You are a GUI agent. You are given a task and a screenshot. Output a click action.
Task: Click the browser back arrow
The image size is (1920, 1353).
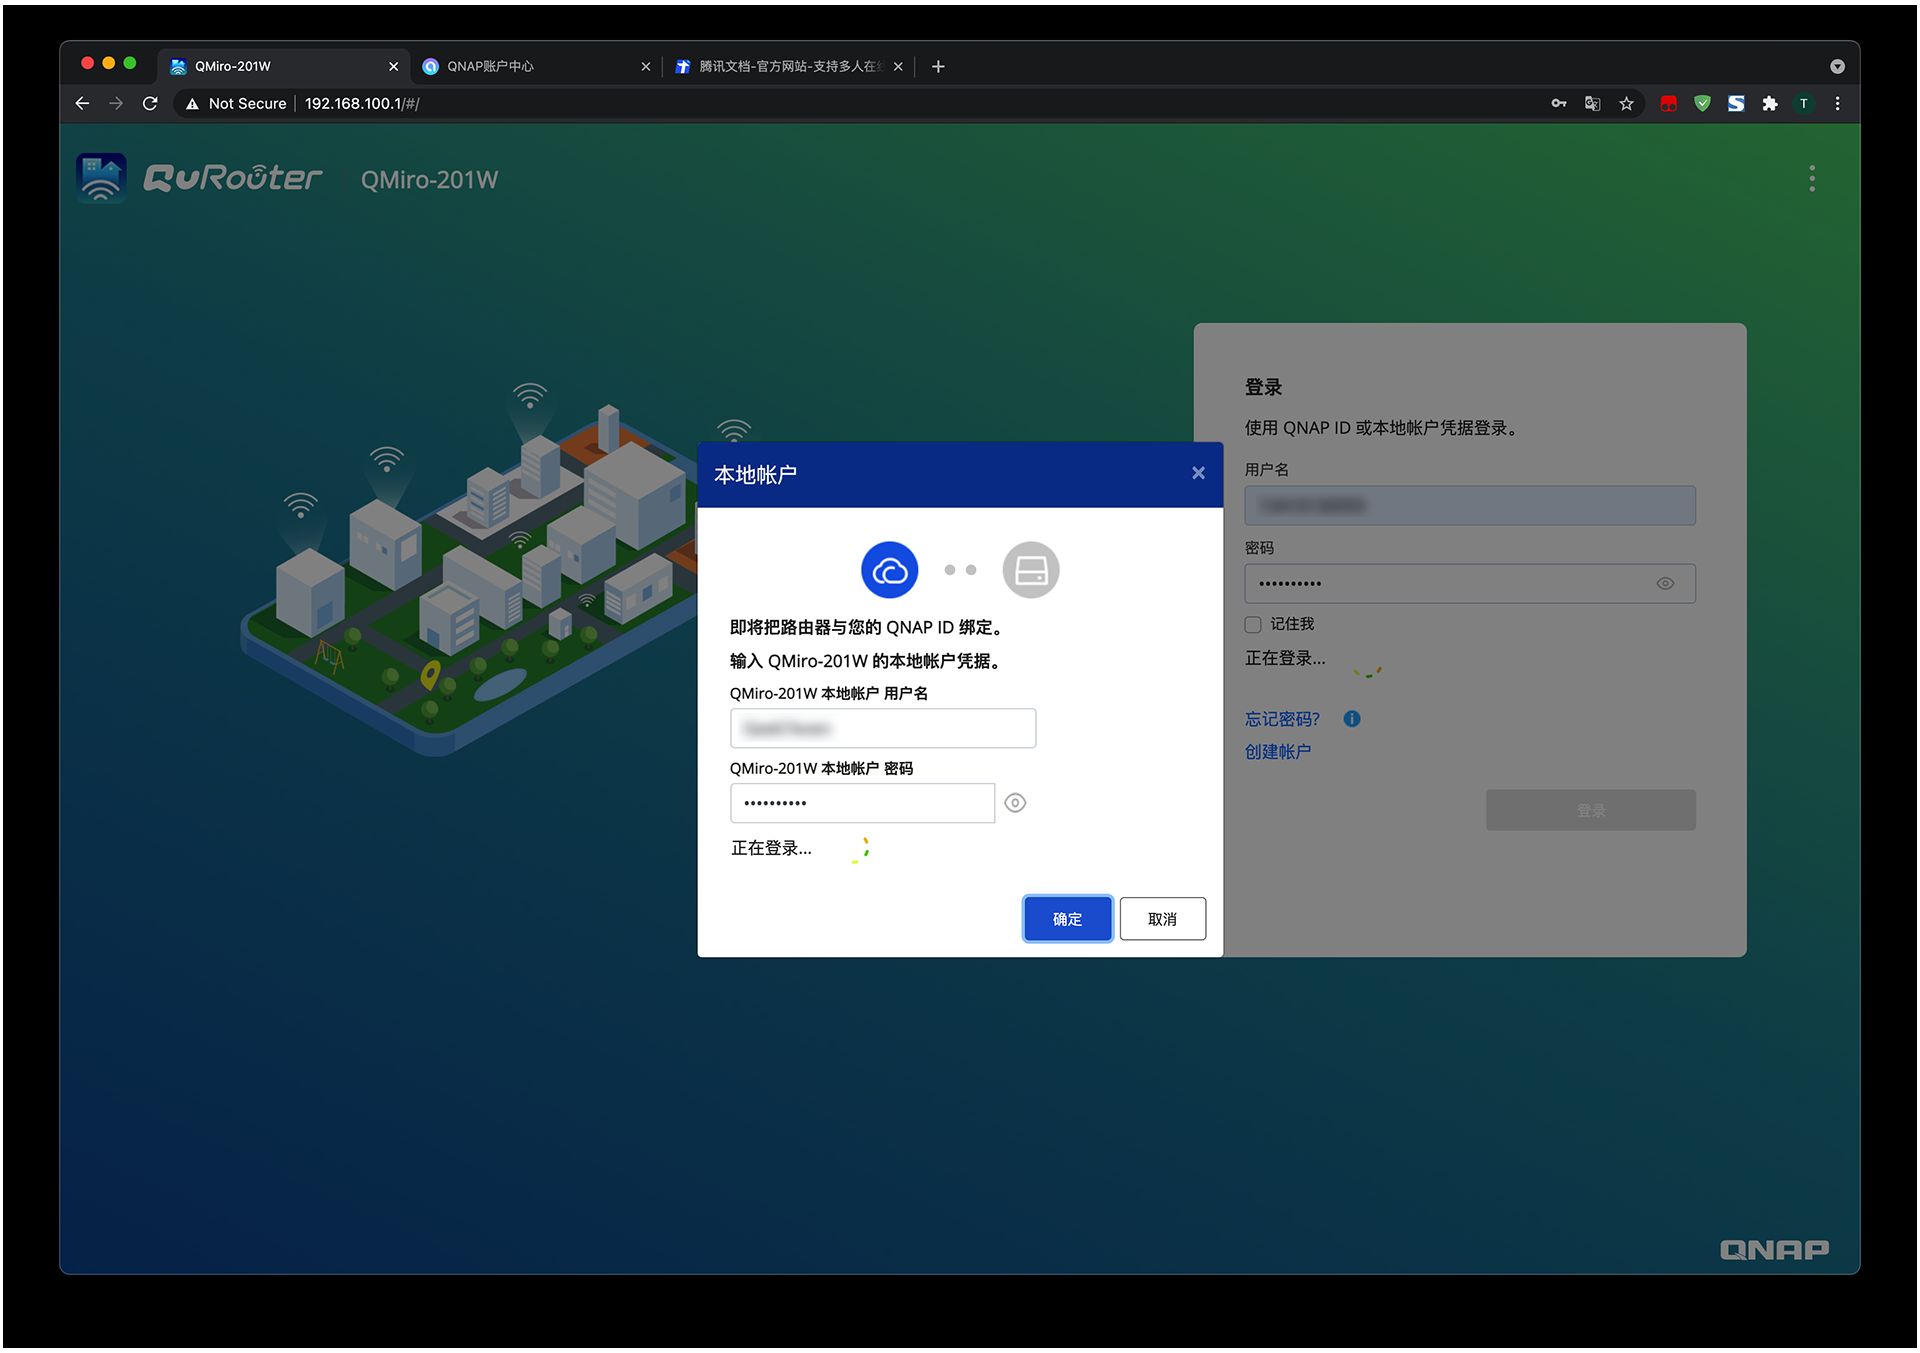(82, 104)
